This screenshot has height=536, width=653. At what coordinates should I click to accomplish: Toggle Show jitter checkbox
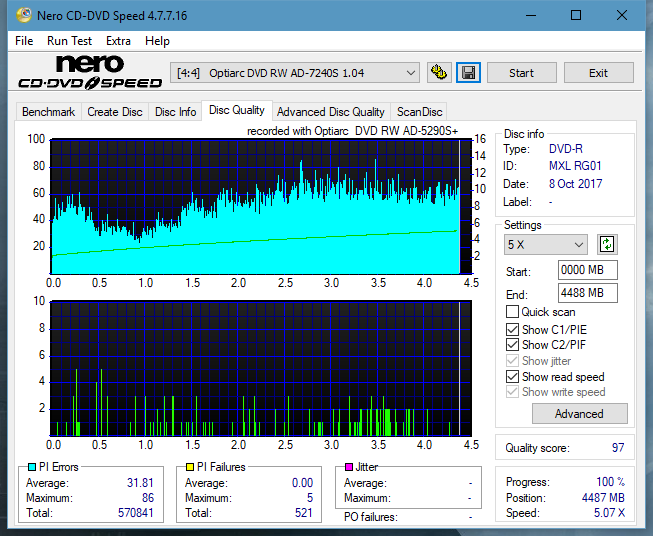(x=512, y=361)
